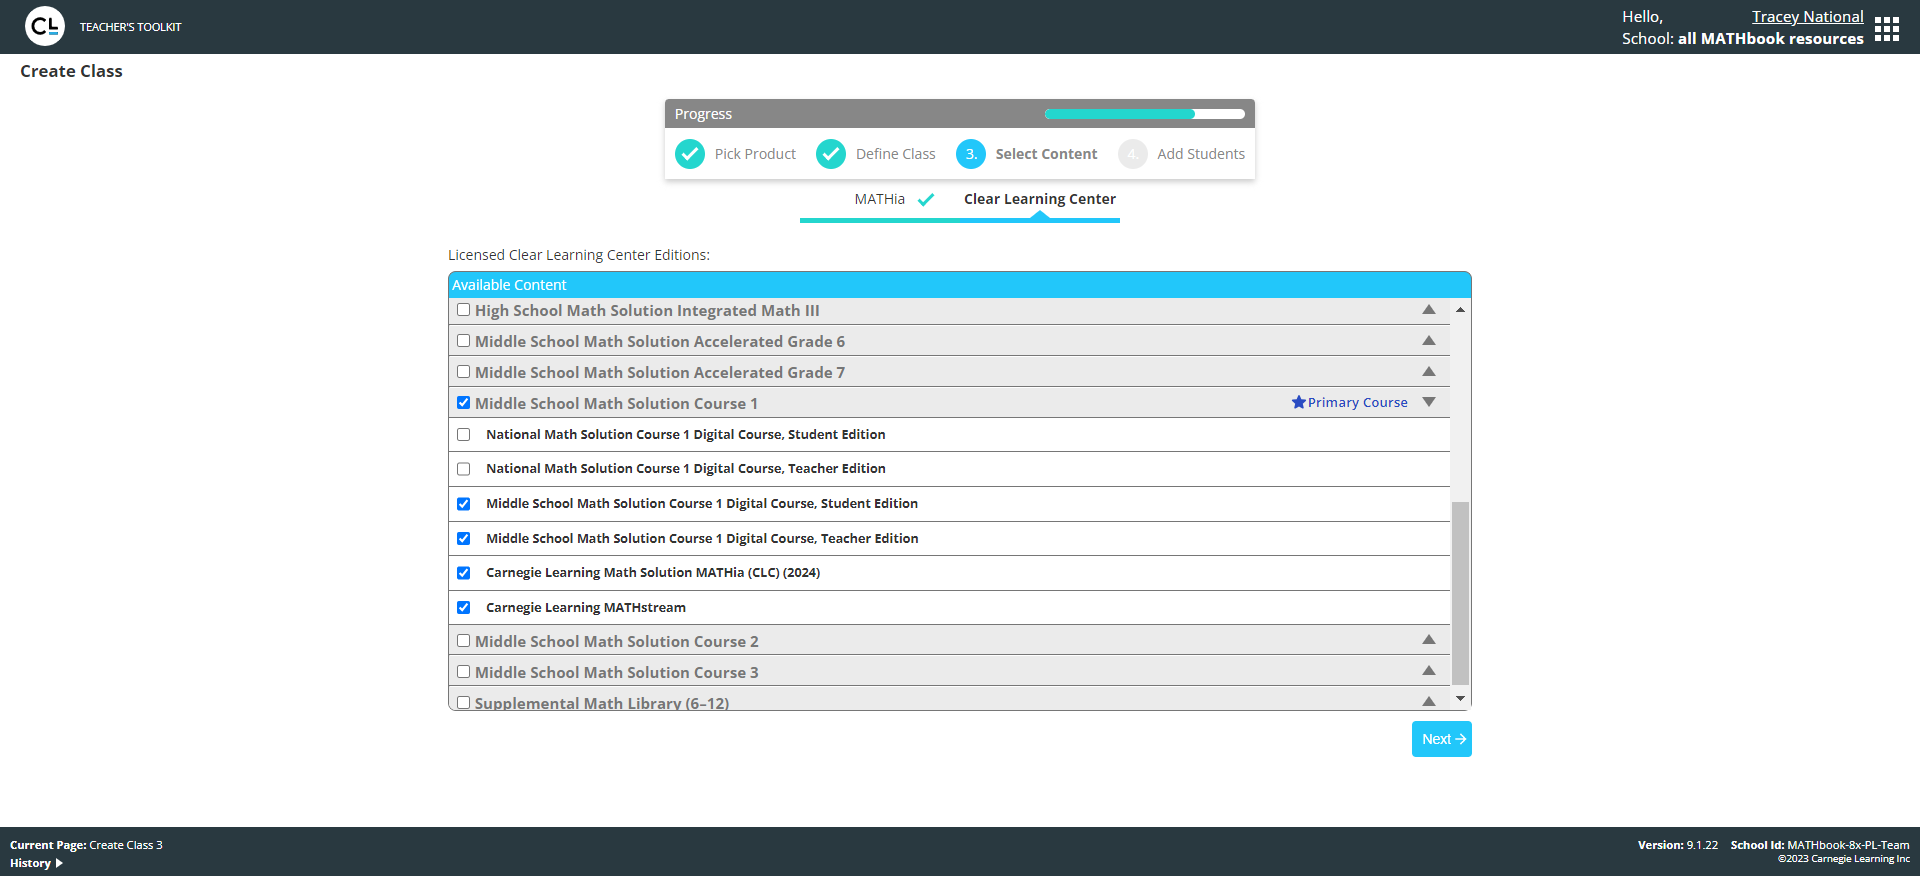Click 'Carnegie Learning MATHstream' row text
This screenshot has height=876, width=1920.
tap(586, 608)
